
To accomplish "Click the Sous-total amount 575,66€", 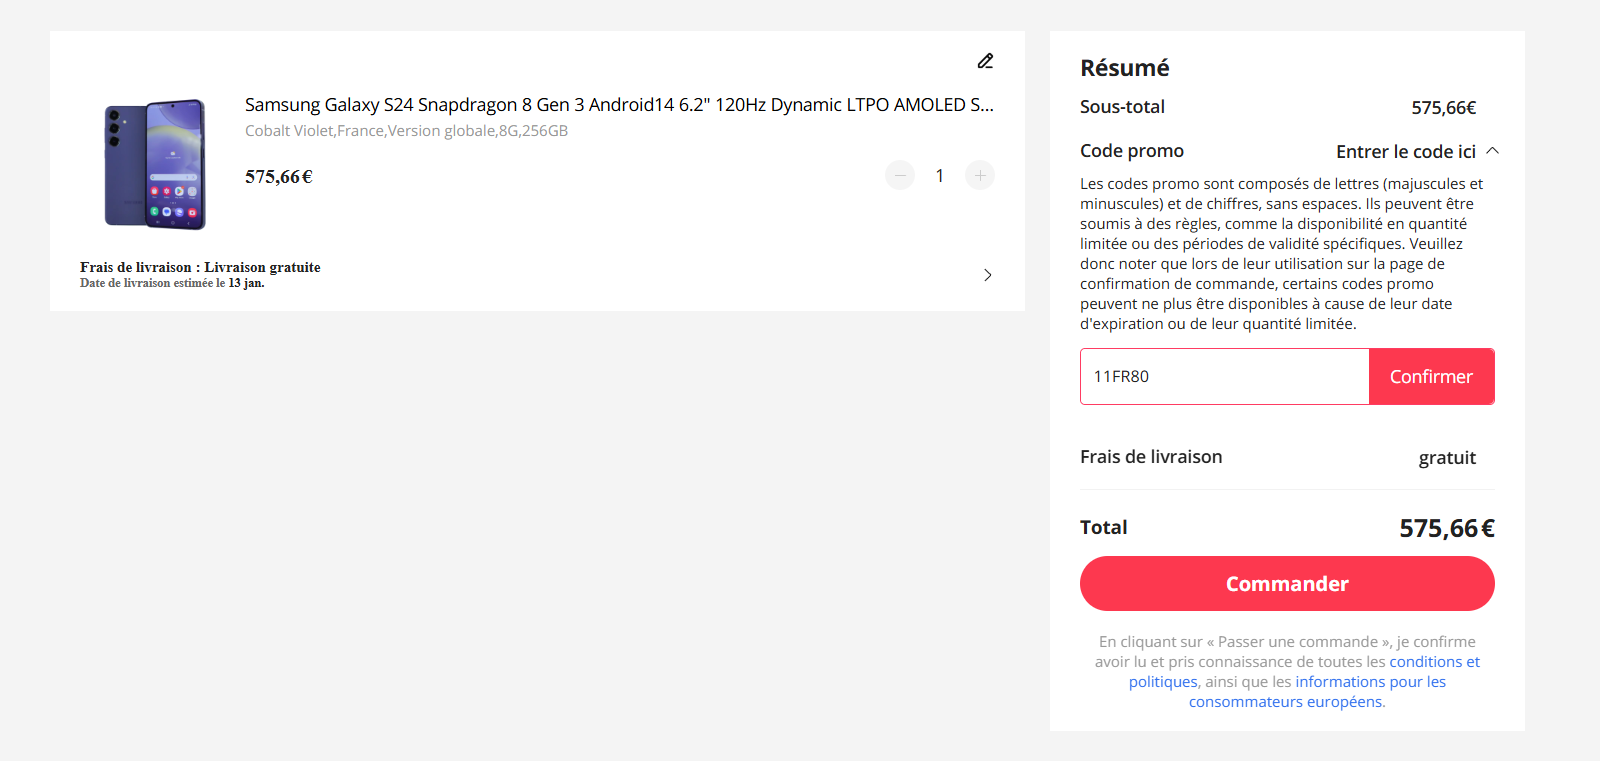I will [1444, 107].
